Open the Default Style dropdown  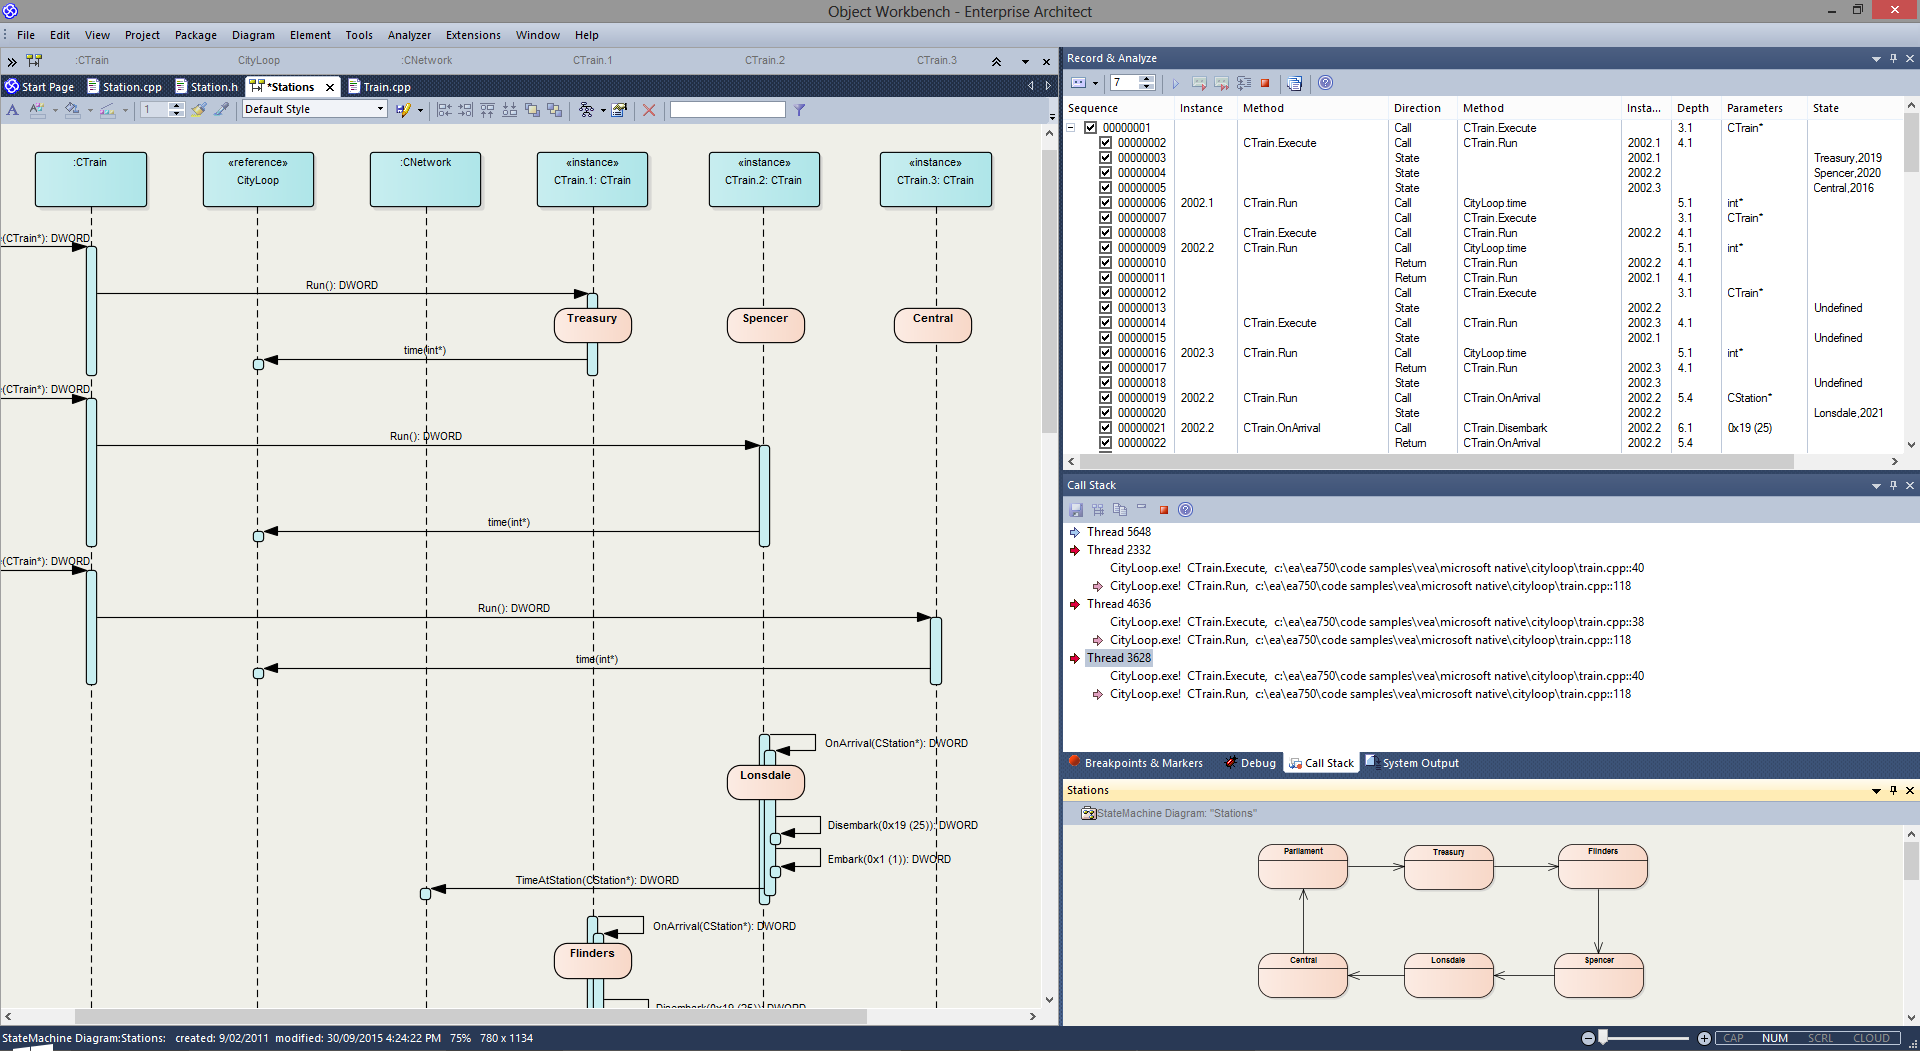(380, 110)
